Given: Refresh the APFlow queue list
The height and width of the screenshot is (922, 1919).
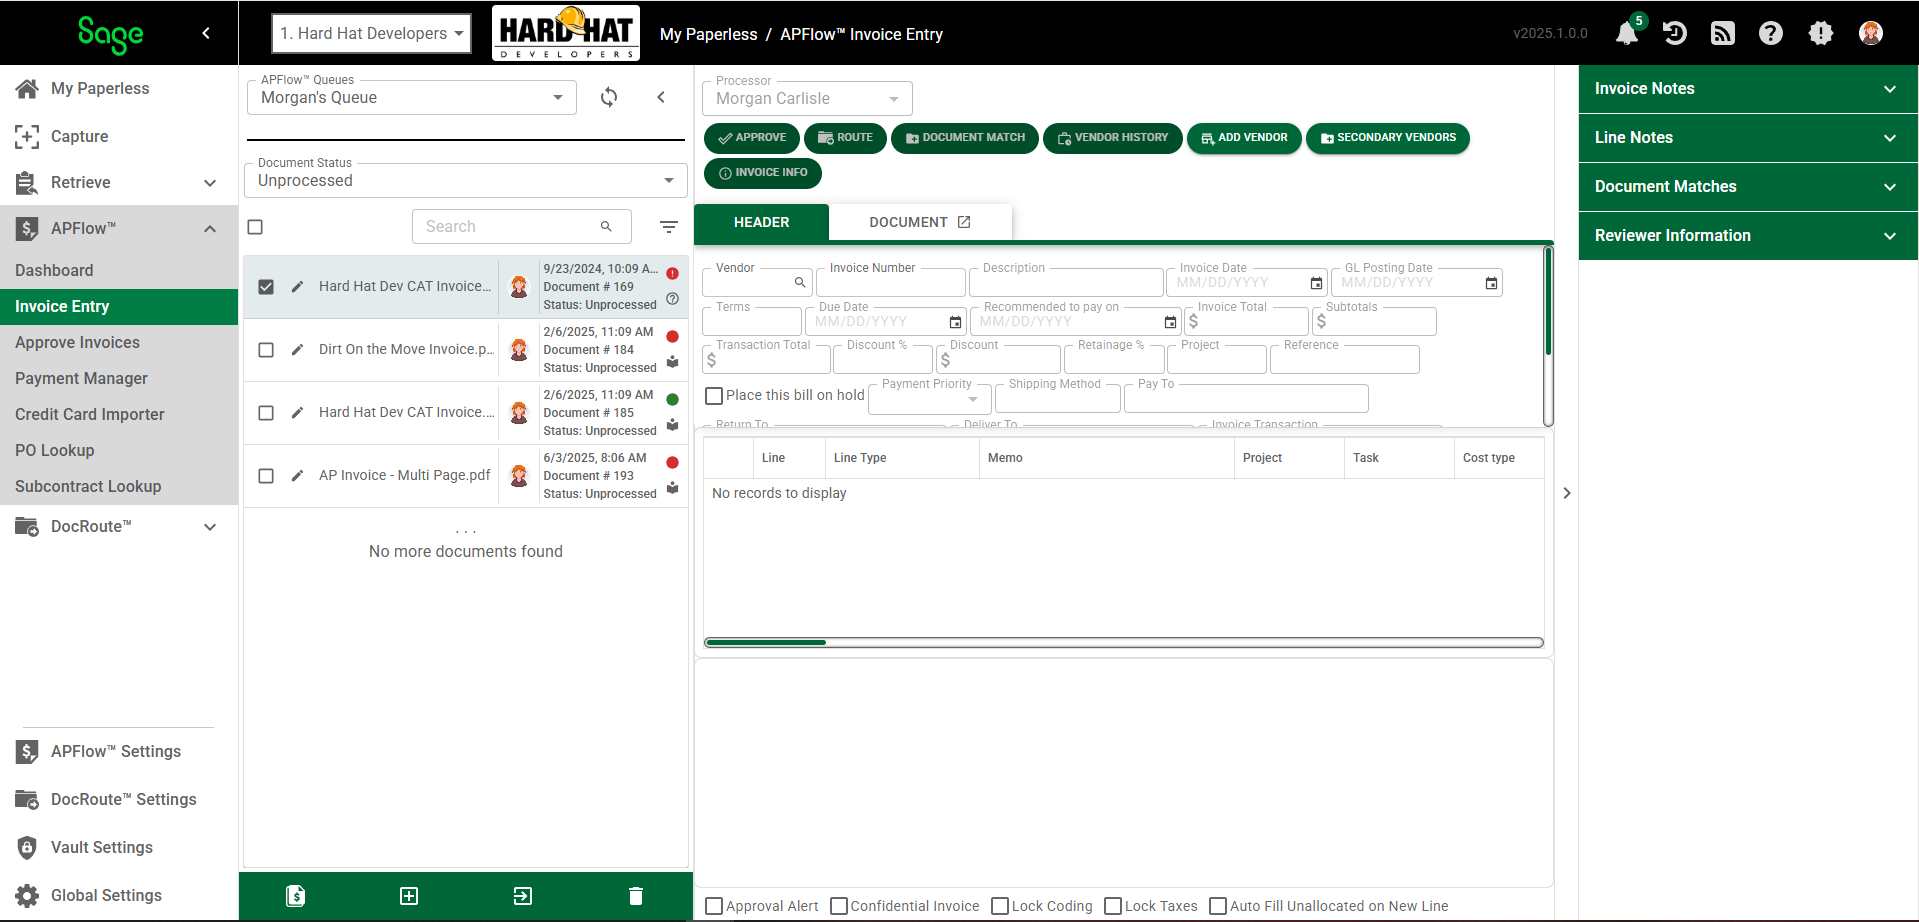Looking at the screenshot, I should [x=609, y=97].
